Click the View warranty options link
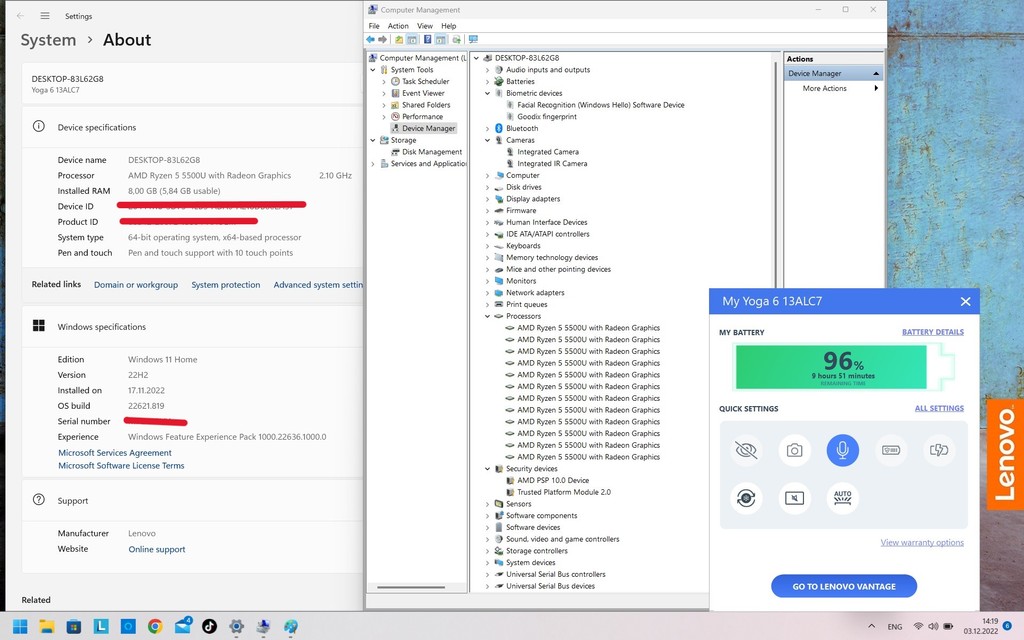 (922, 542)
